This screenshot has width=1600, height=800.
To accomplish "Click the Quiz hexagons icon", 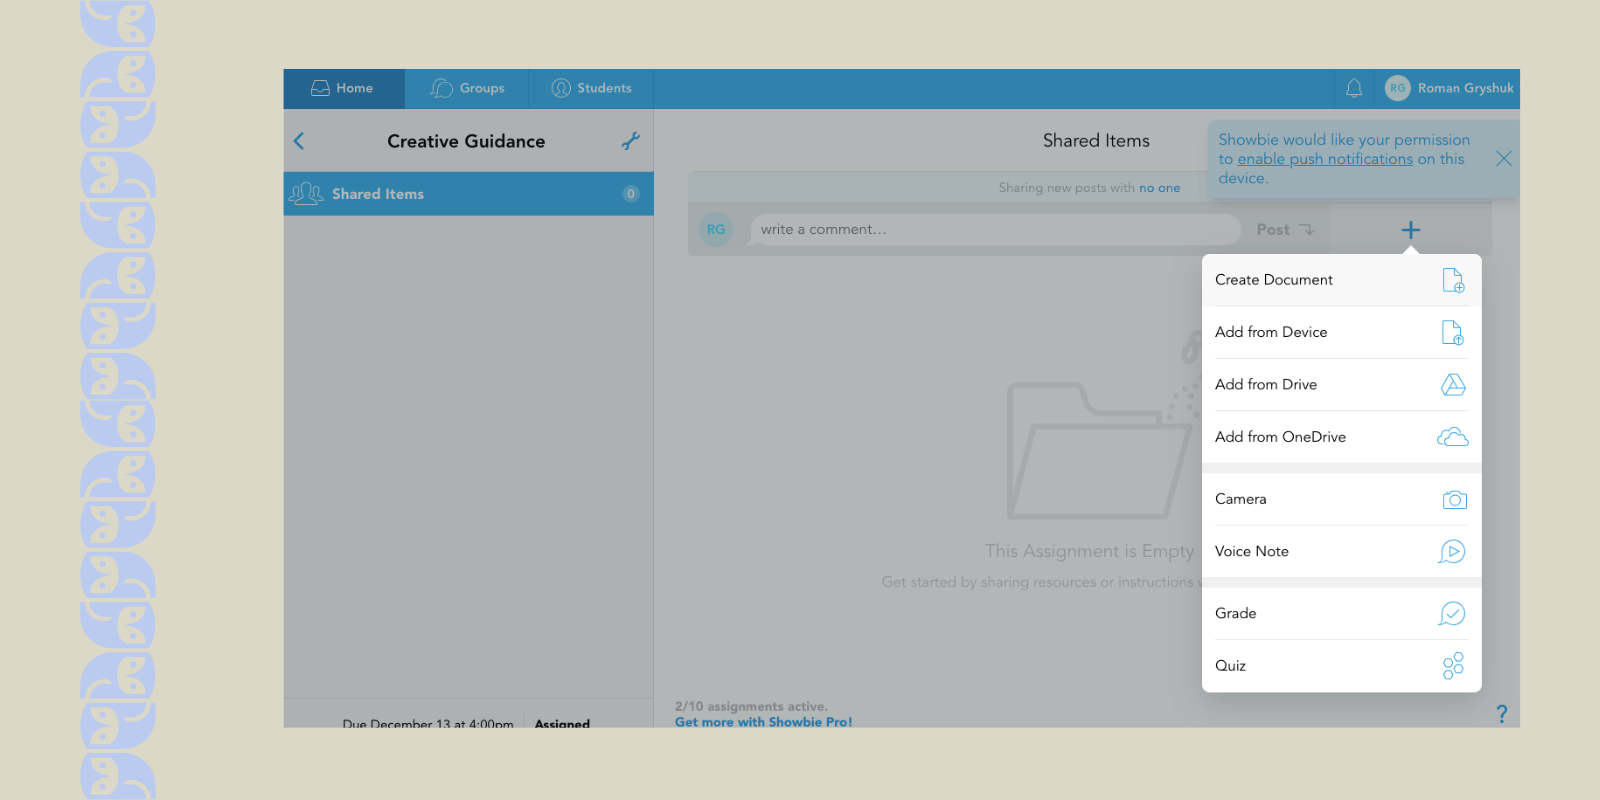I will tap(1453, 666).
